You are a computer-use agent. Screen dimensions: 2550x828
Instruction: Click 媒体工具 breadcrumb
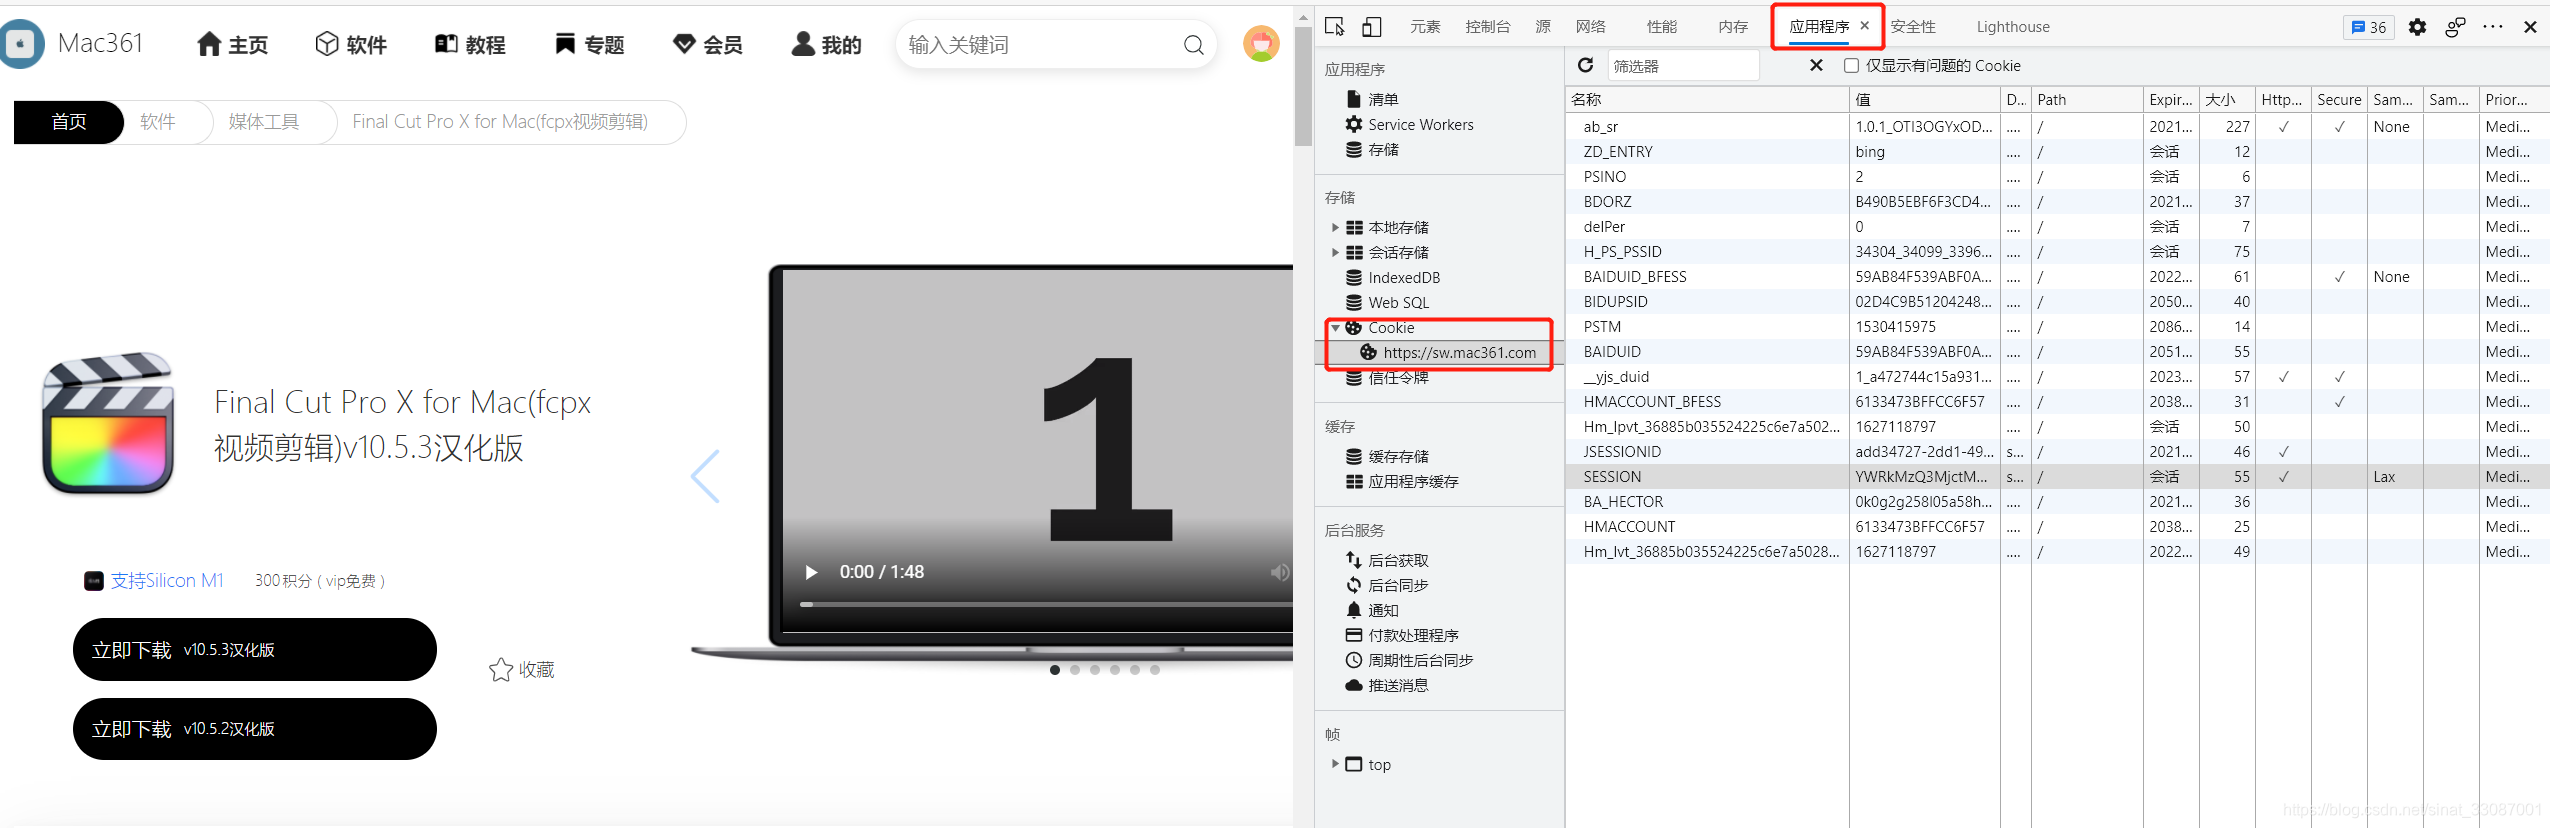pyautogui.click(x=264, y=122)
